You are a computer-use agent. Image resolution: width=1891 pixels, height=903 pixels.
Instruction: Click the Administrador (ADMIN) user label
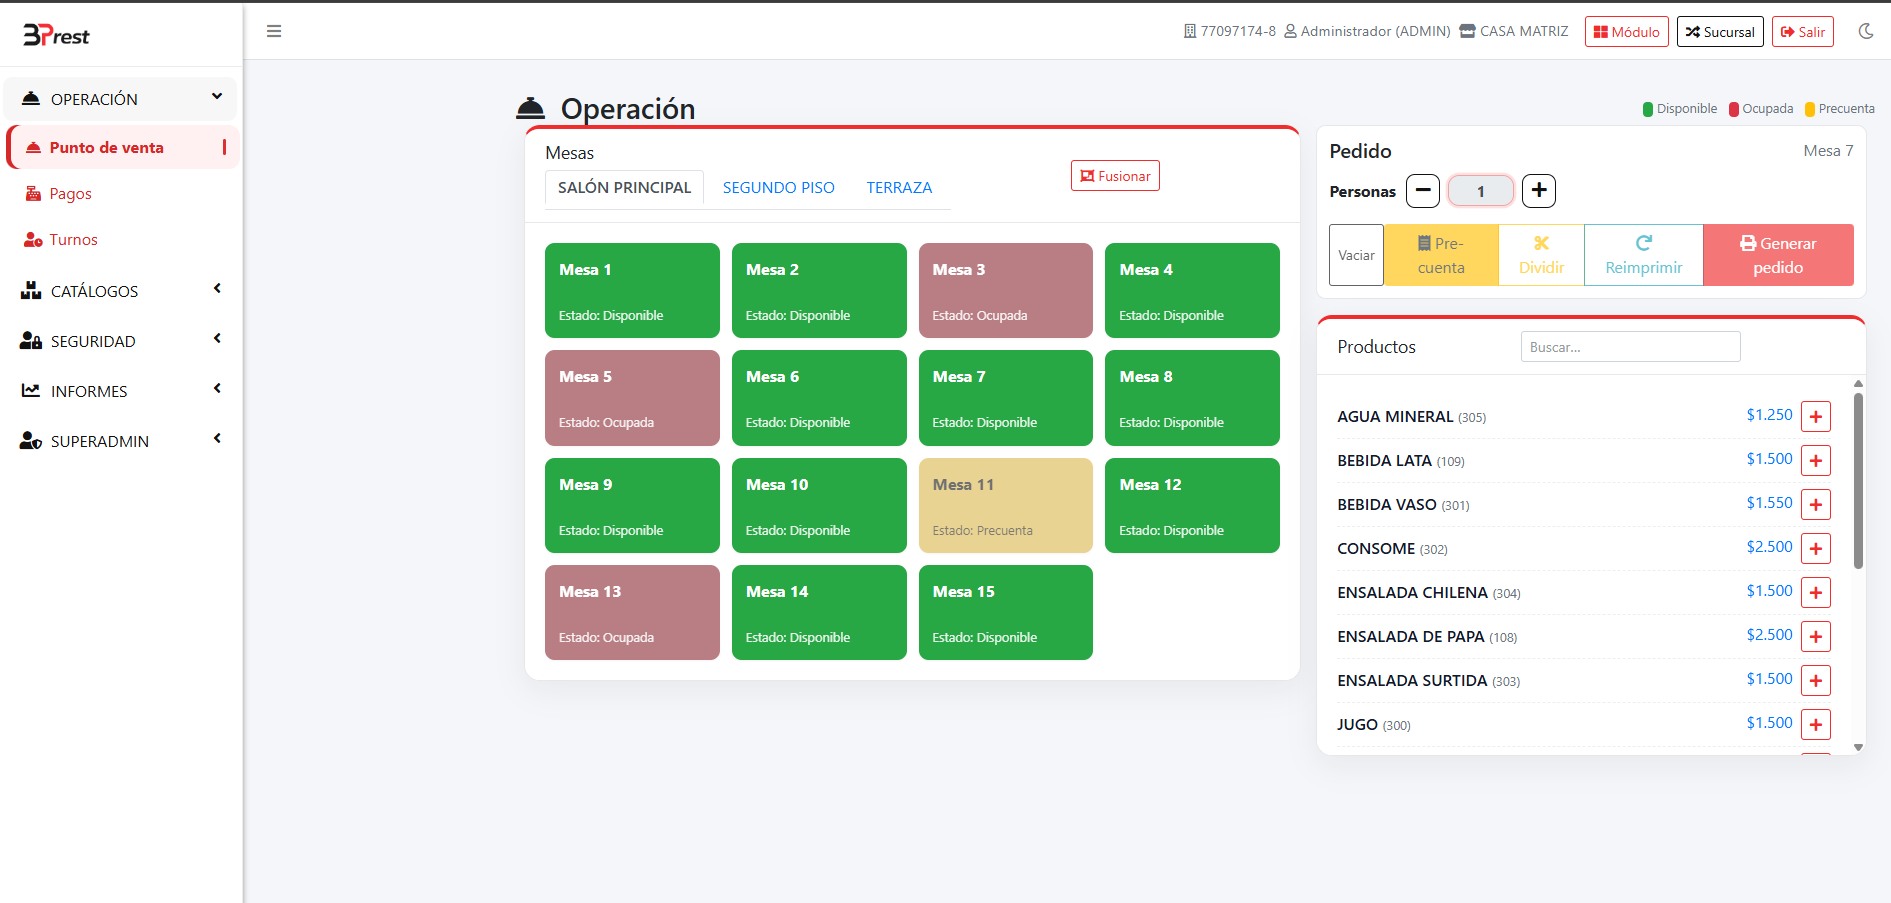(1367, 31)
